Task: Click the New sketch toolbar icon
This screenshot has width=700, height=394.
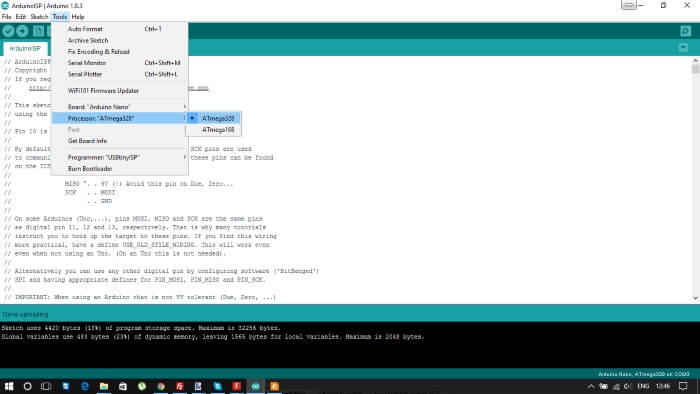Action: pos(39,31)
